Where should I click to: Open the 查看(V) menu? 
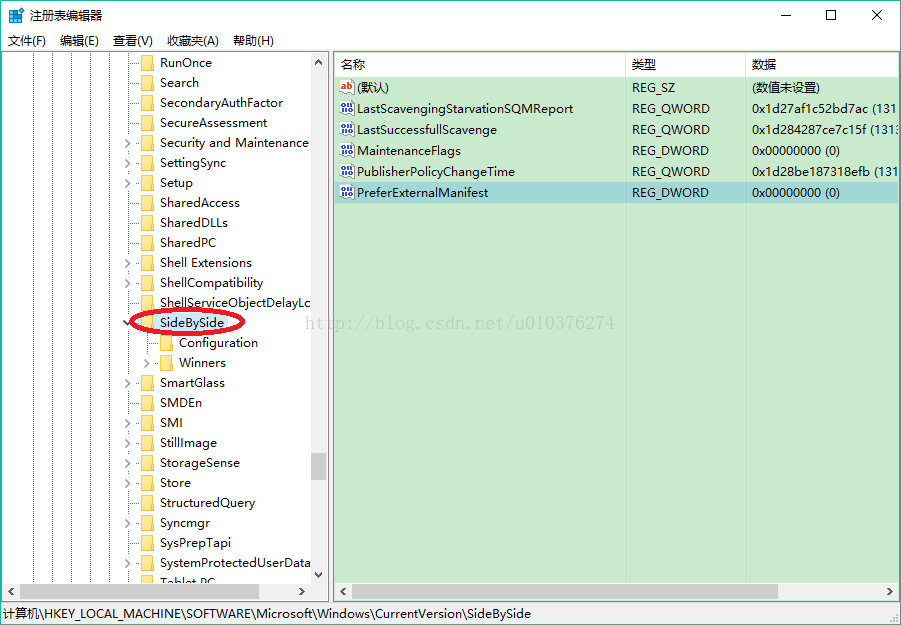(x=133, y=41)
